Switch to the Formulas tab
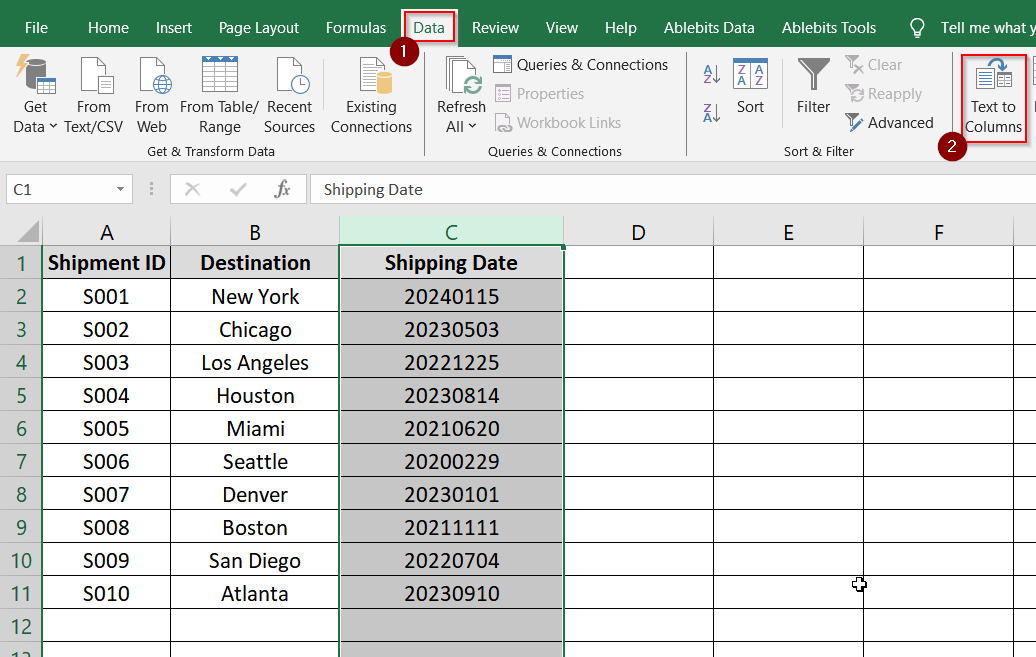This screenshot has height=657, width=1036. click(x=355, y=28)
